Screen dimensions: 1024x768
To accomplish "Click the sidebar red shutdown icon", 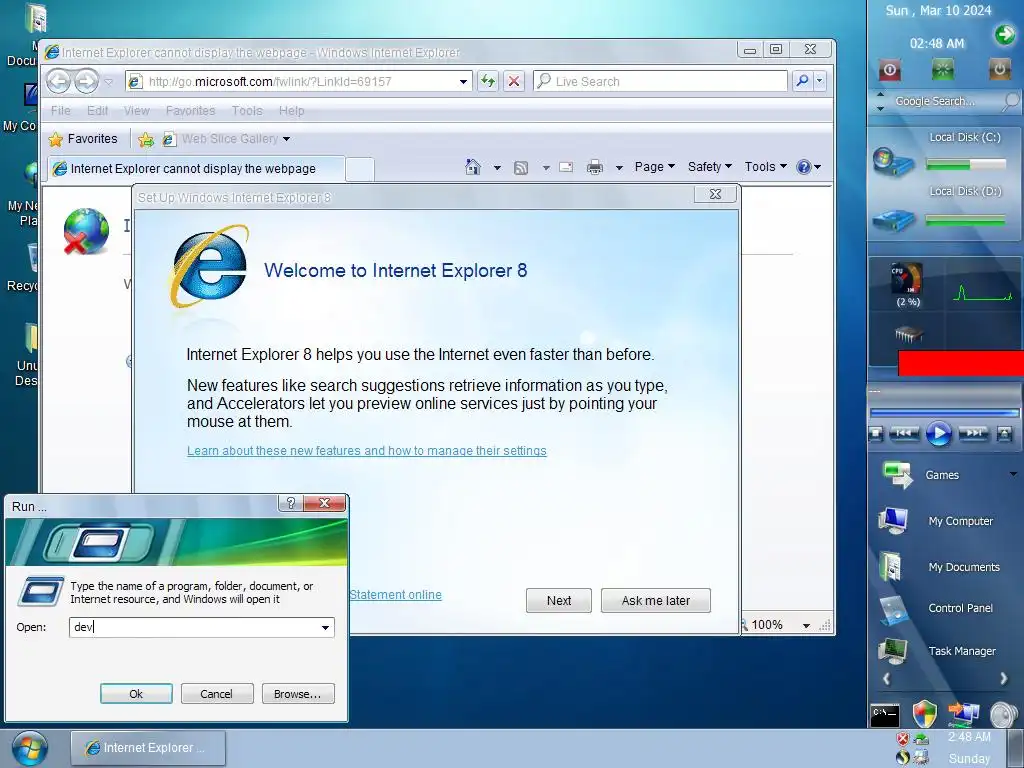I will pos(889,69).
